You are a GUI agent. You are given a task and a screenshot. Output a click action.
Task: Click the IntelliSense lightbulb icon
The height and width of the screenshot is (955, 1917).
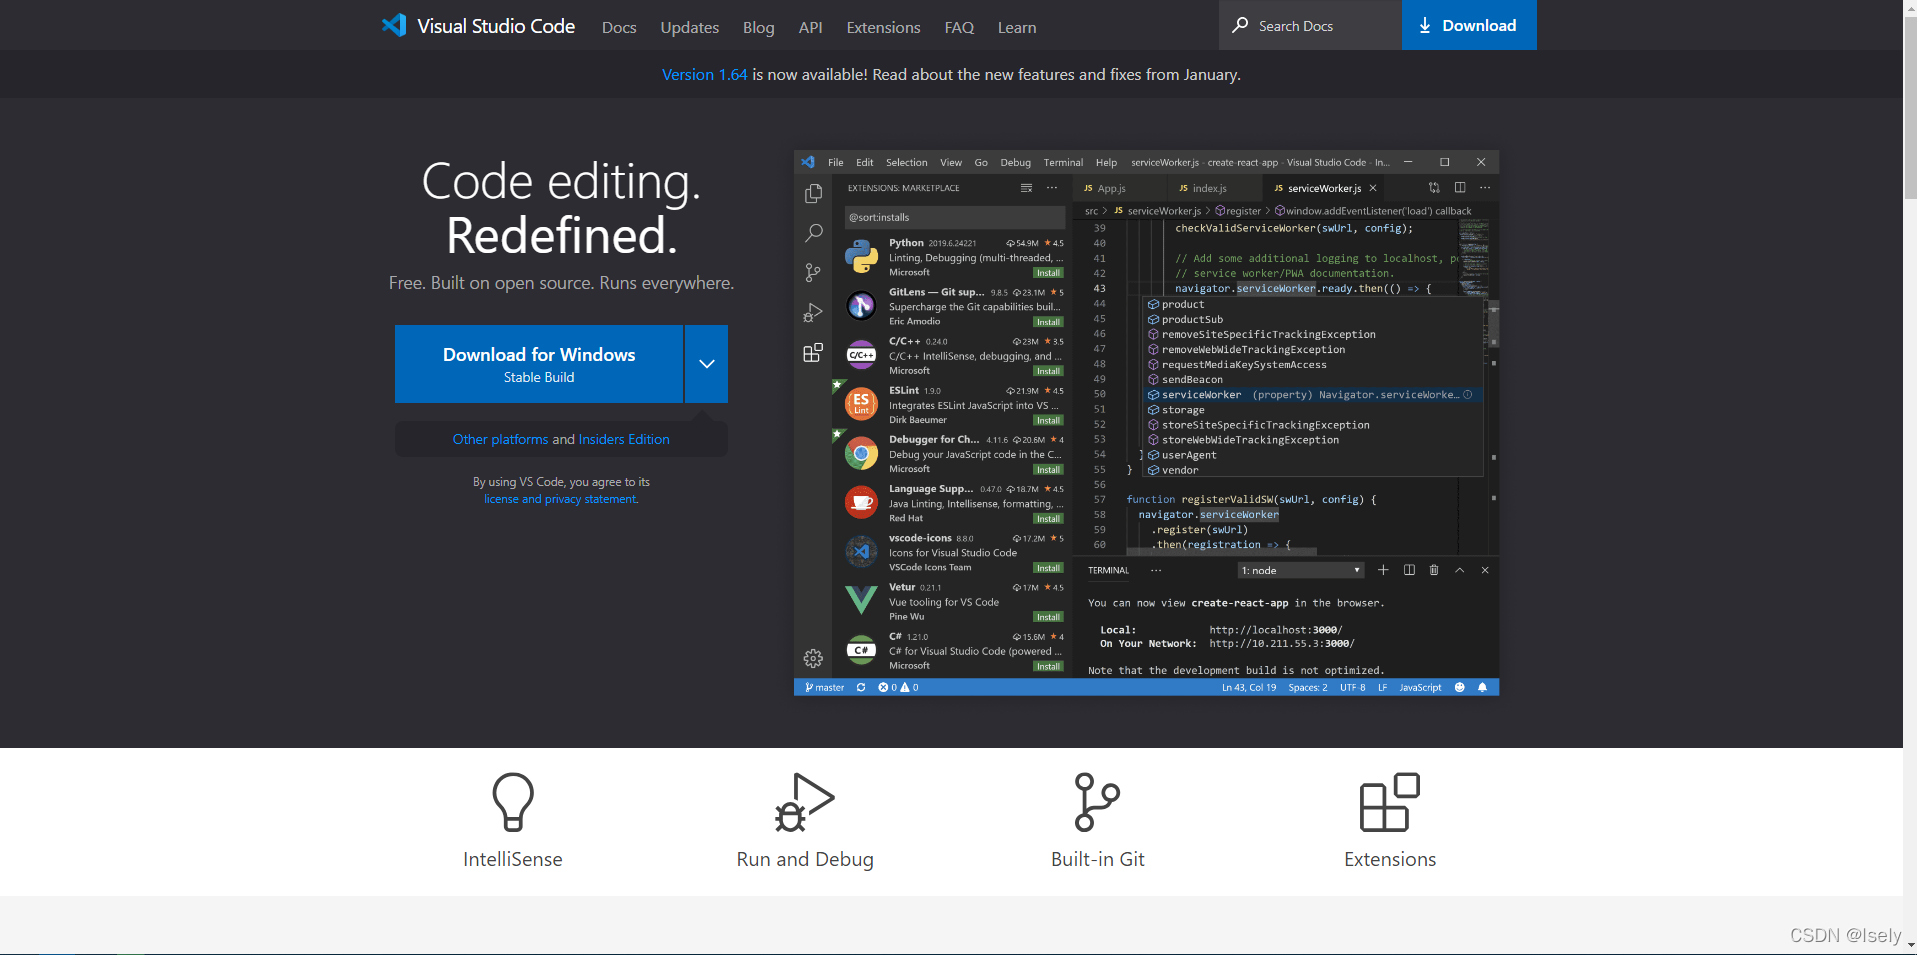click(x=513, y=801)
